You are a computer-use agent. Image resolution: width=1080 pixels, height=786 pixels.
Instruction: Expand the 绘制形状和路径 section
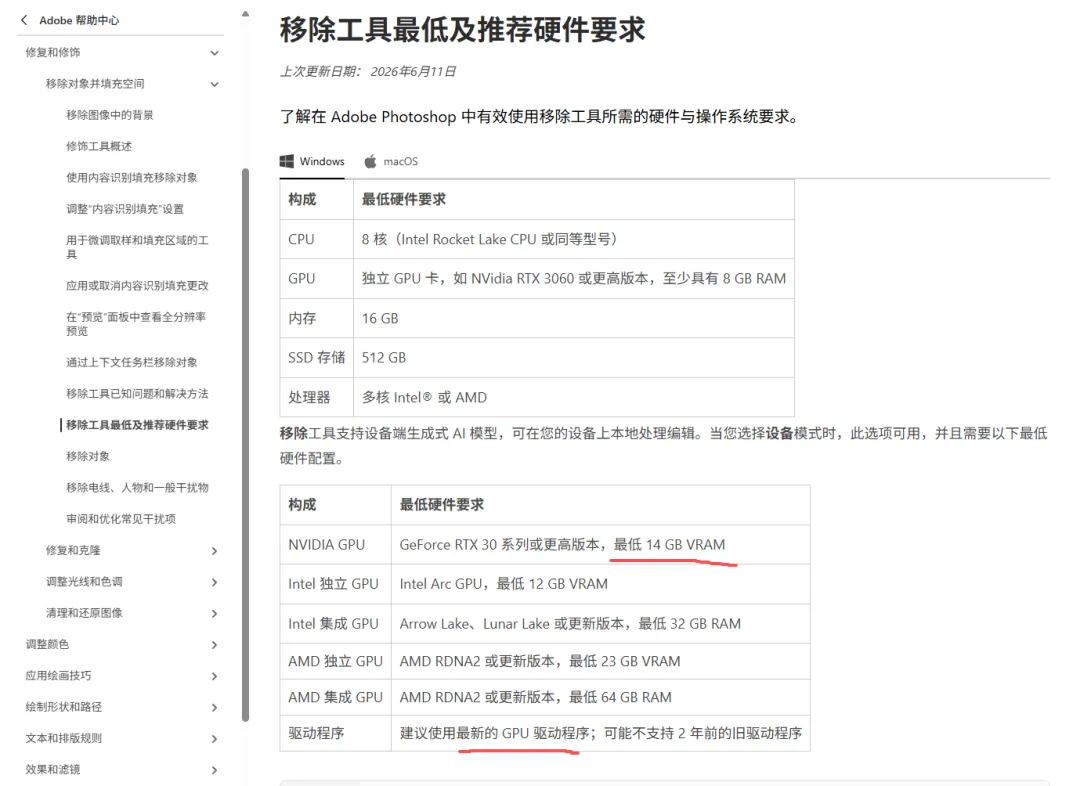pyautogui.click(x=214, y=707)
